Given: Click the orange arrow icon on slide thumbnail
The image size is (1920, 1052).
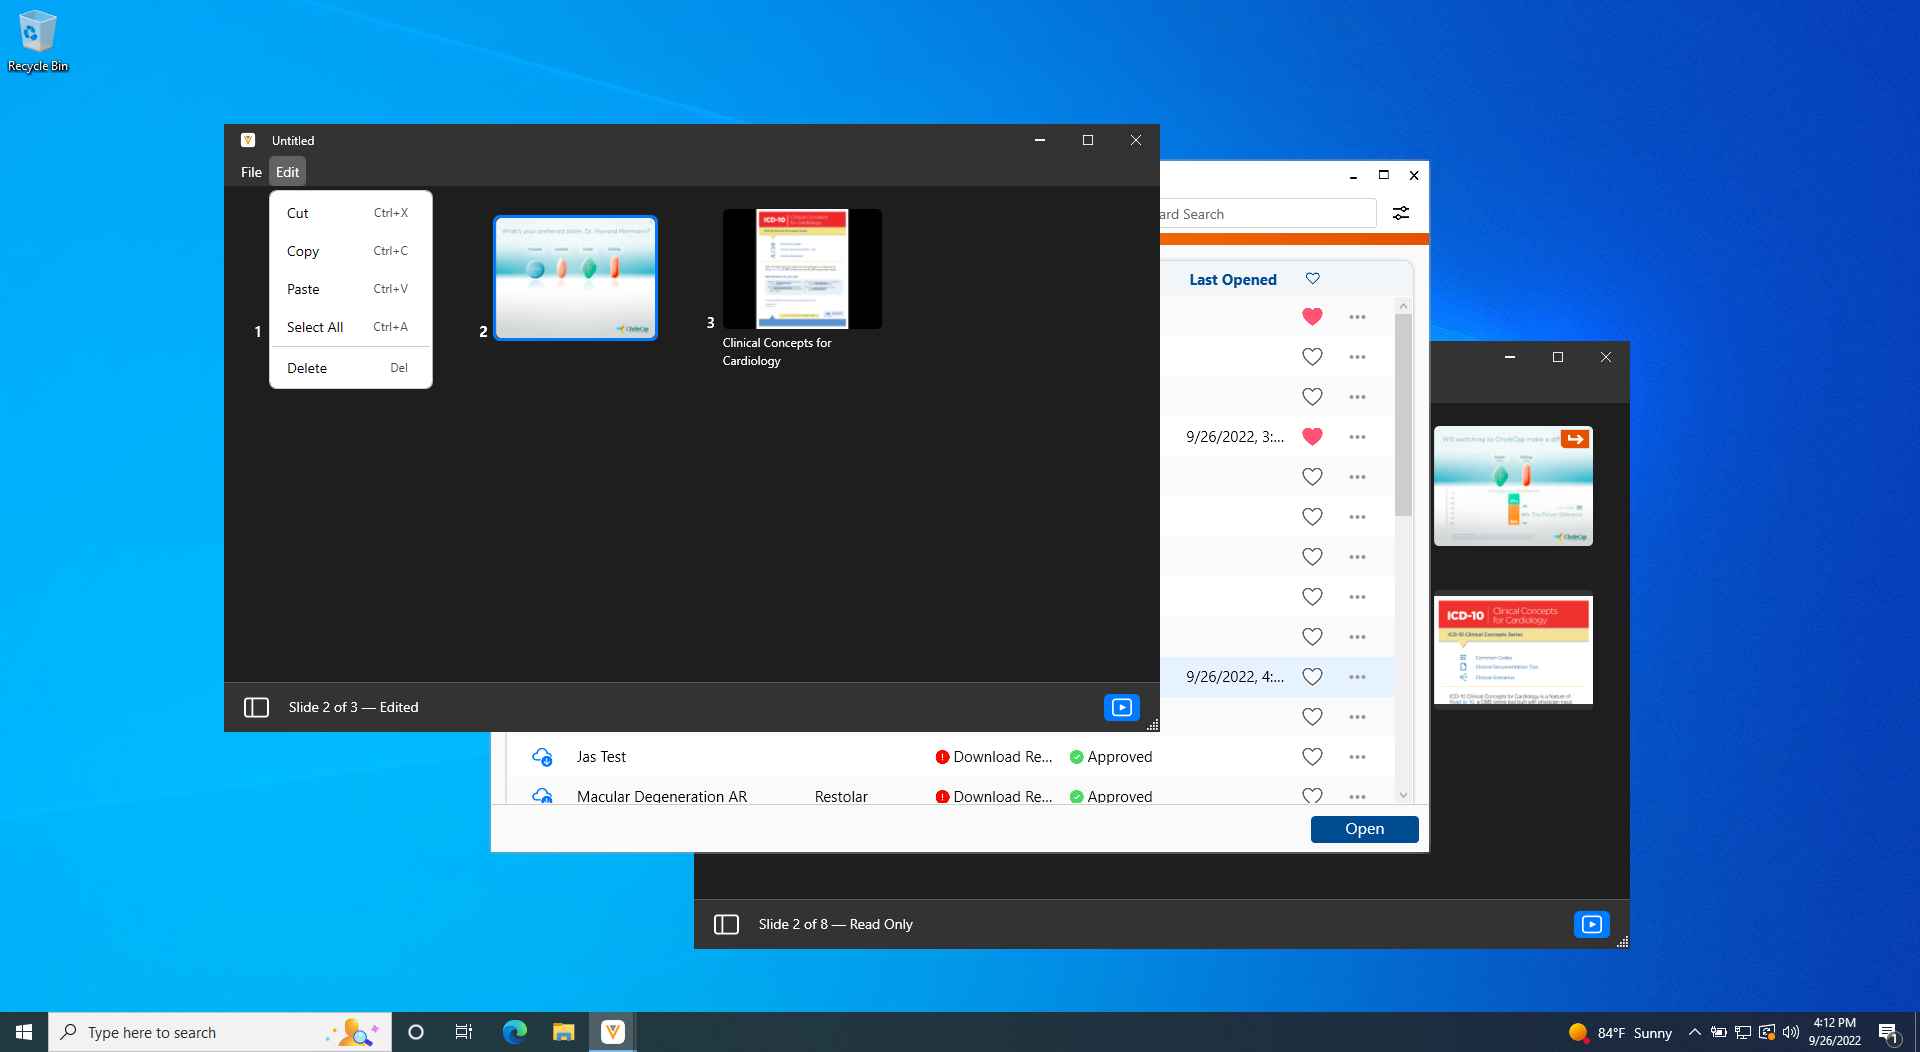Looking at the screenshot, I should coord(1575,439).
